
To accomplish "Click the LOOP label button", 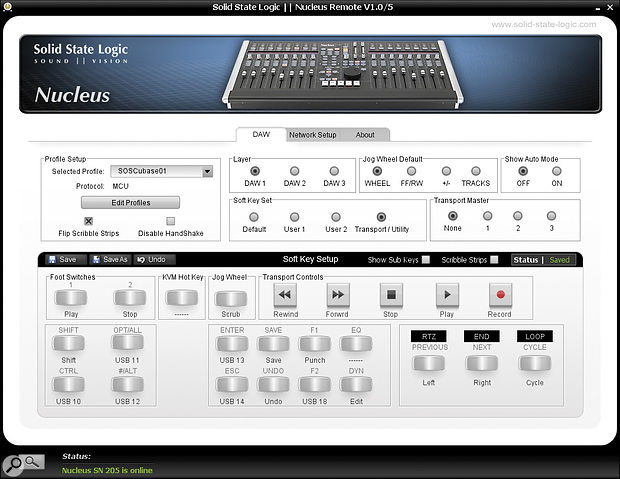I will tap(535, 336).
